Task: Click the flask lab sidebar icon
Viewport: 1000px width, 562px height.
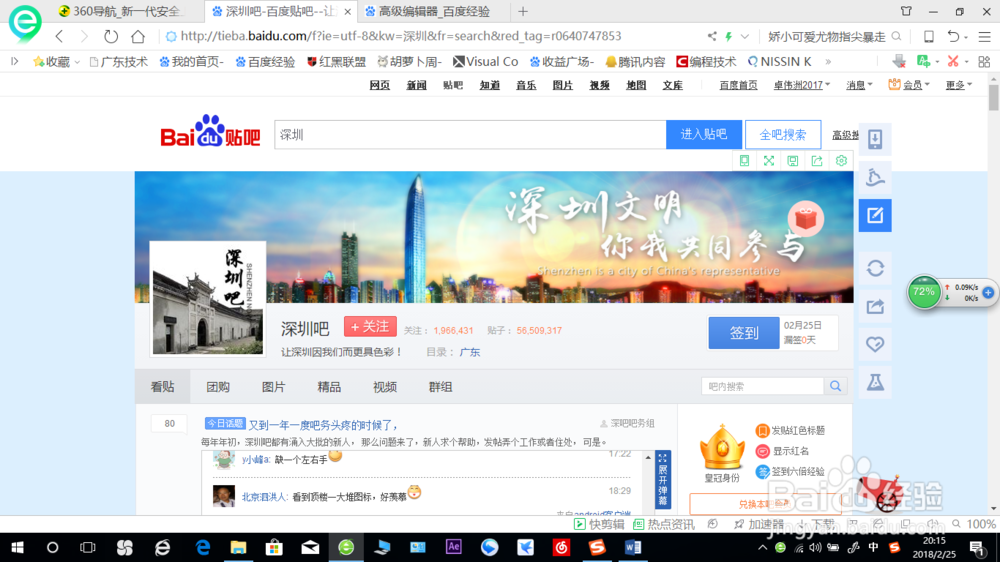Action: (875, 383)
